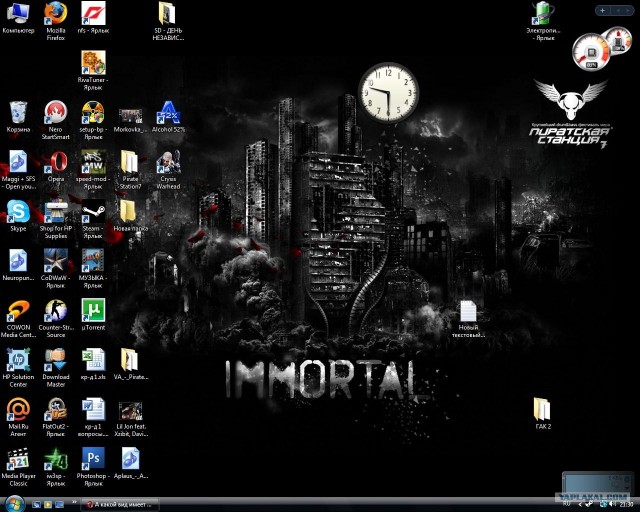Open the Pirate Station7 folder

tap(130, 170)
